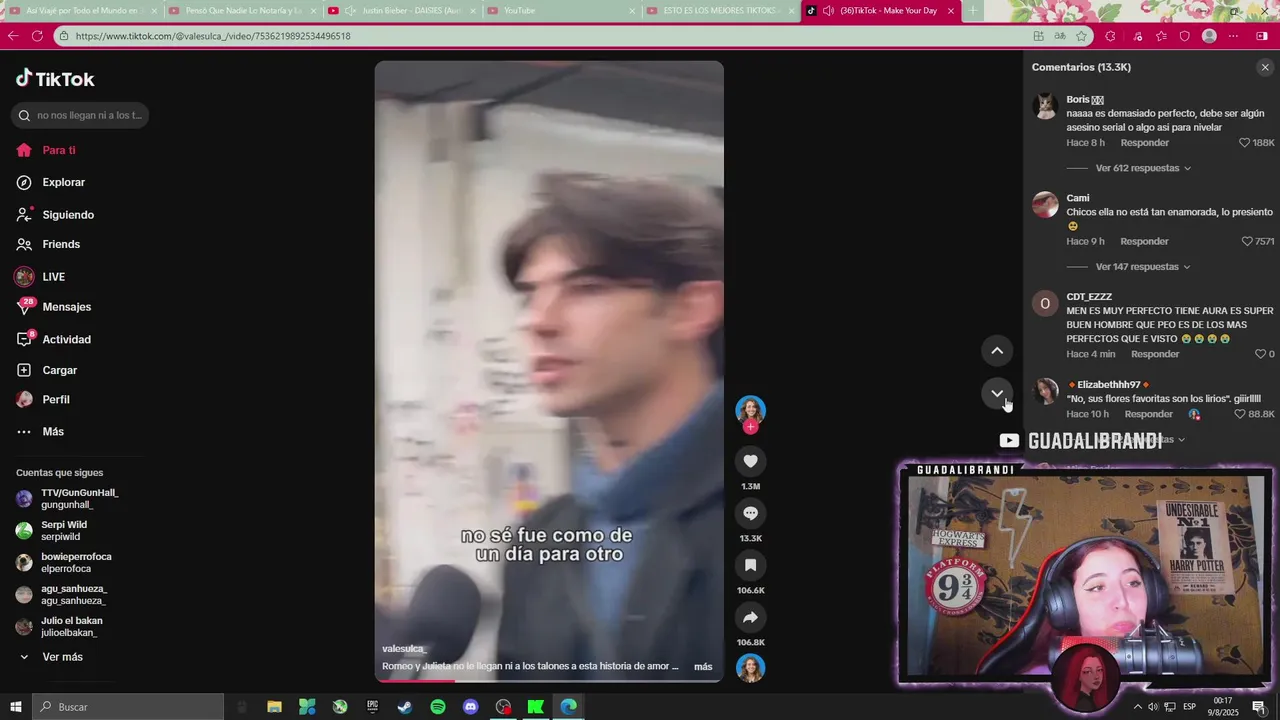Click the TikTok logo
This screenshot has width=1280, height=720.
tap(55, 79)
